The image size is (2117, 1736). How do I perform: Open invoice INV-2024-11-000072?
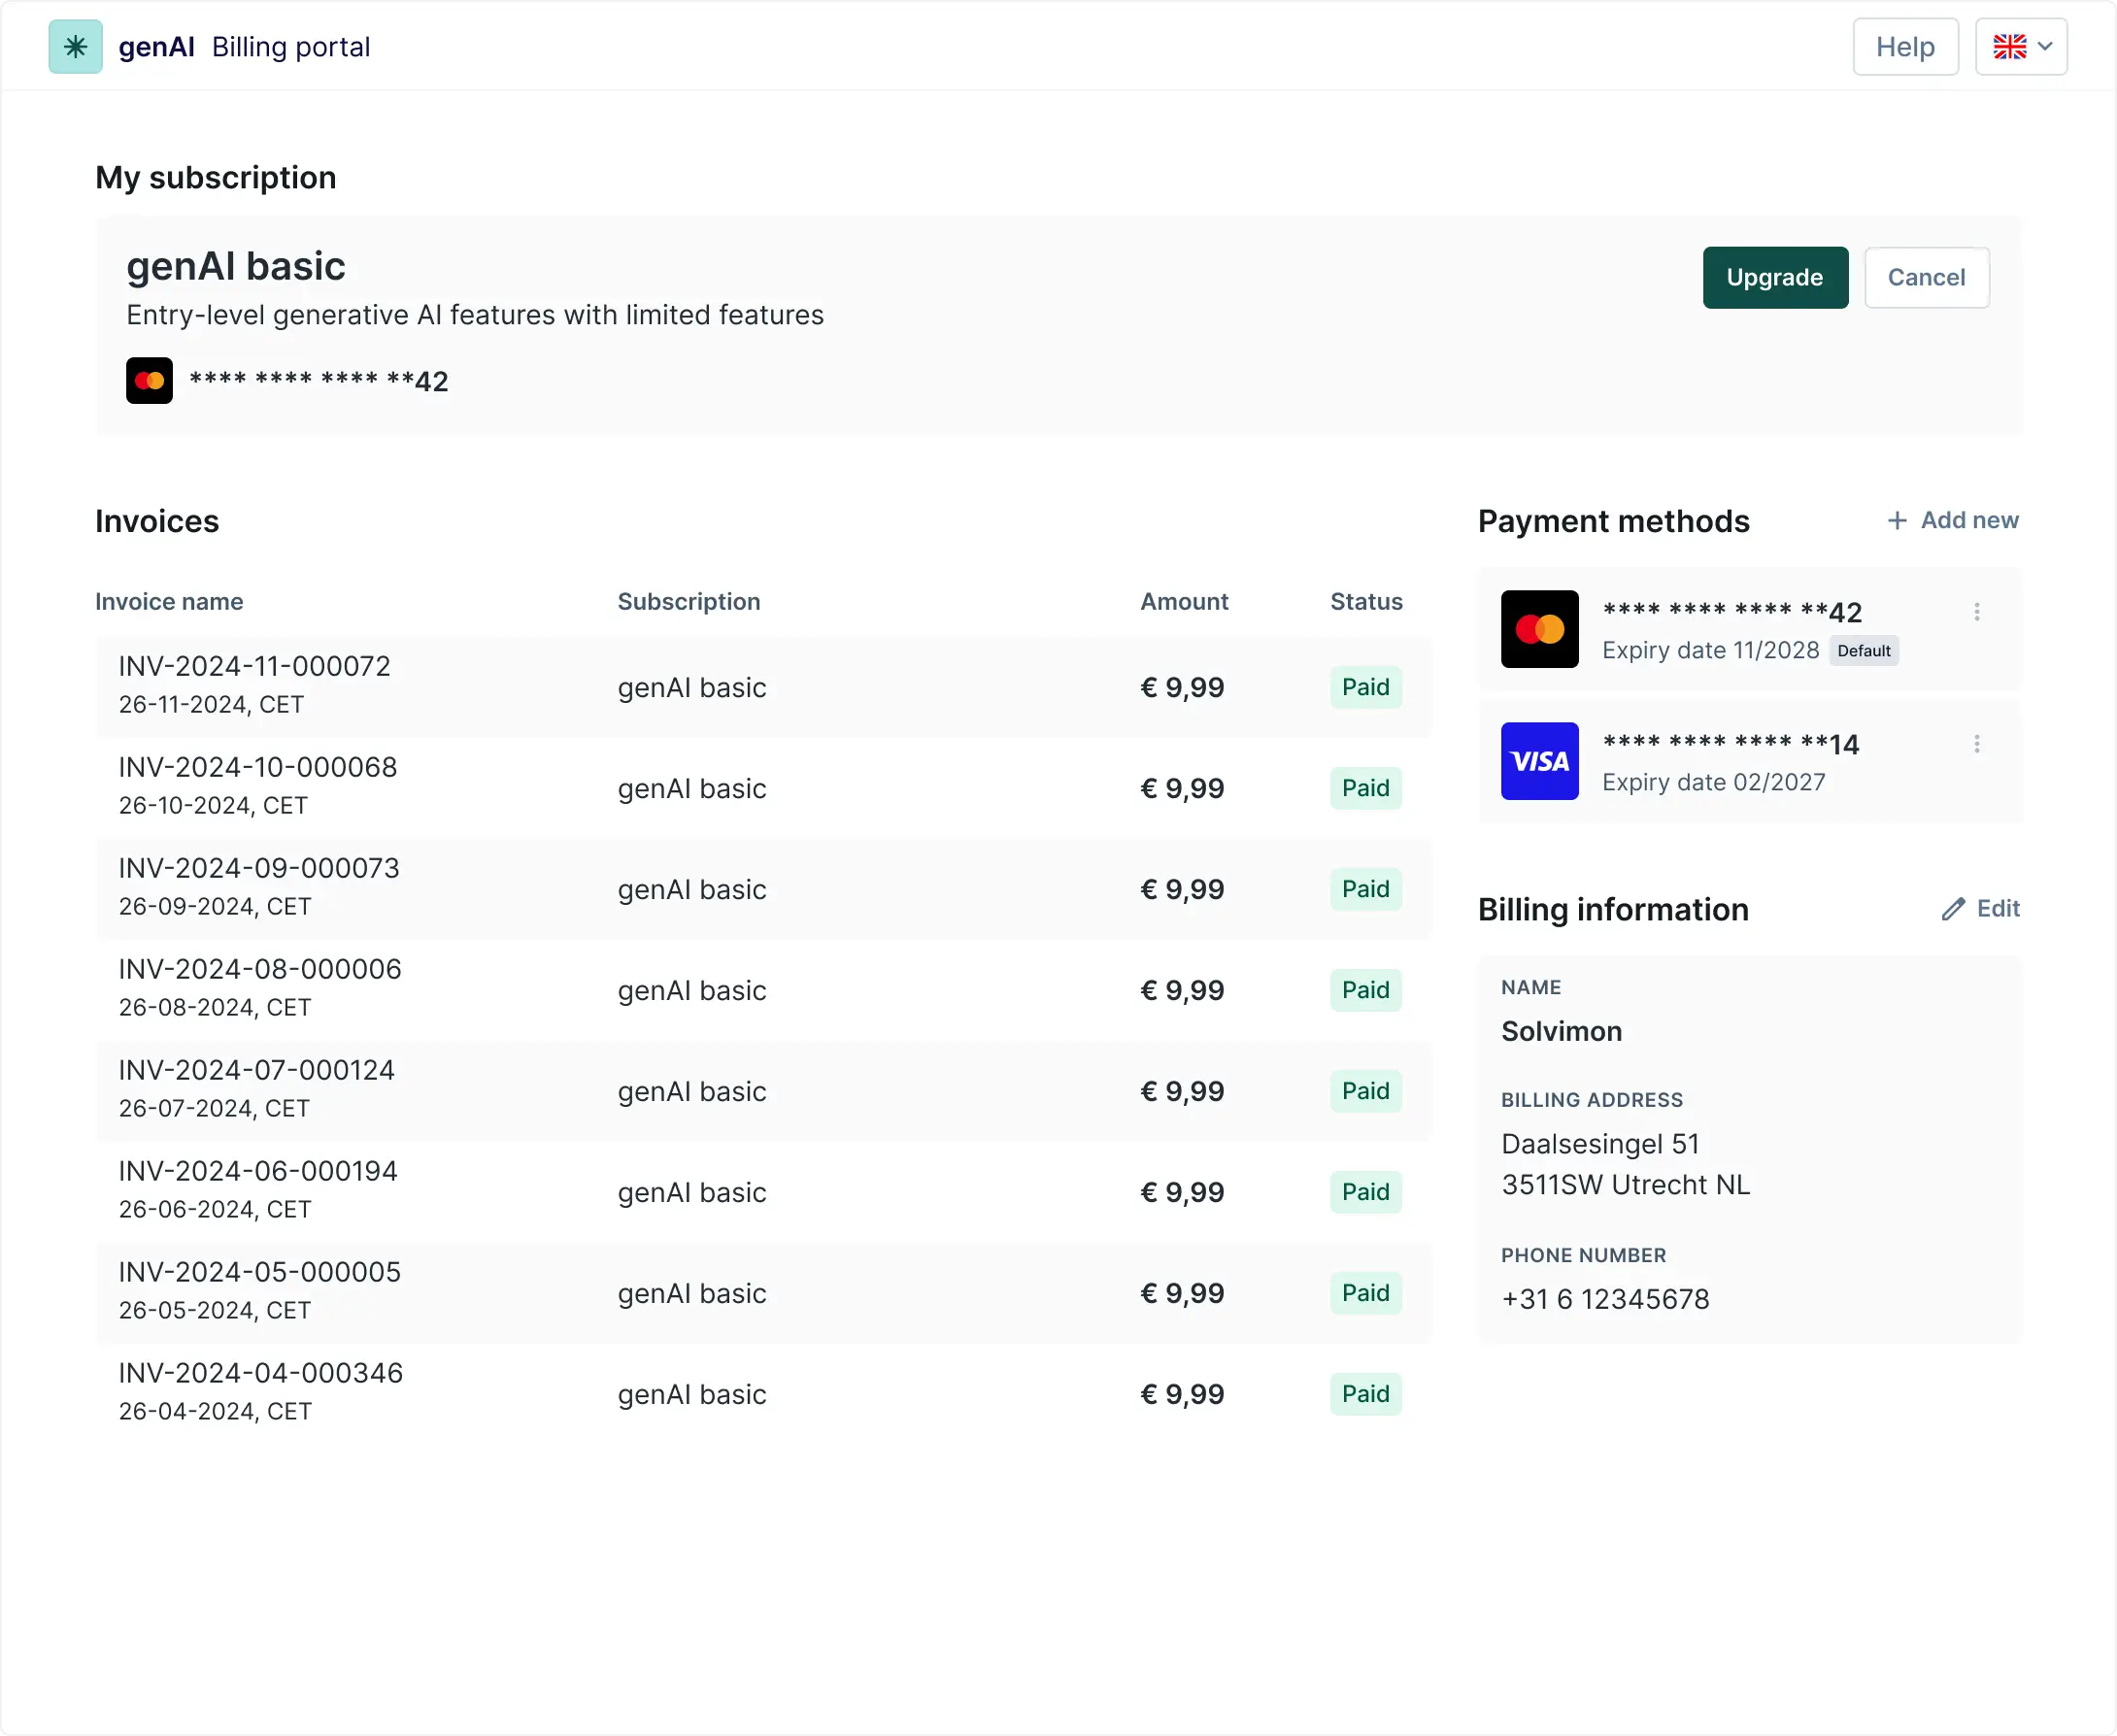pos(254,666)
